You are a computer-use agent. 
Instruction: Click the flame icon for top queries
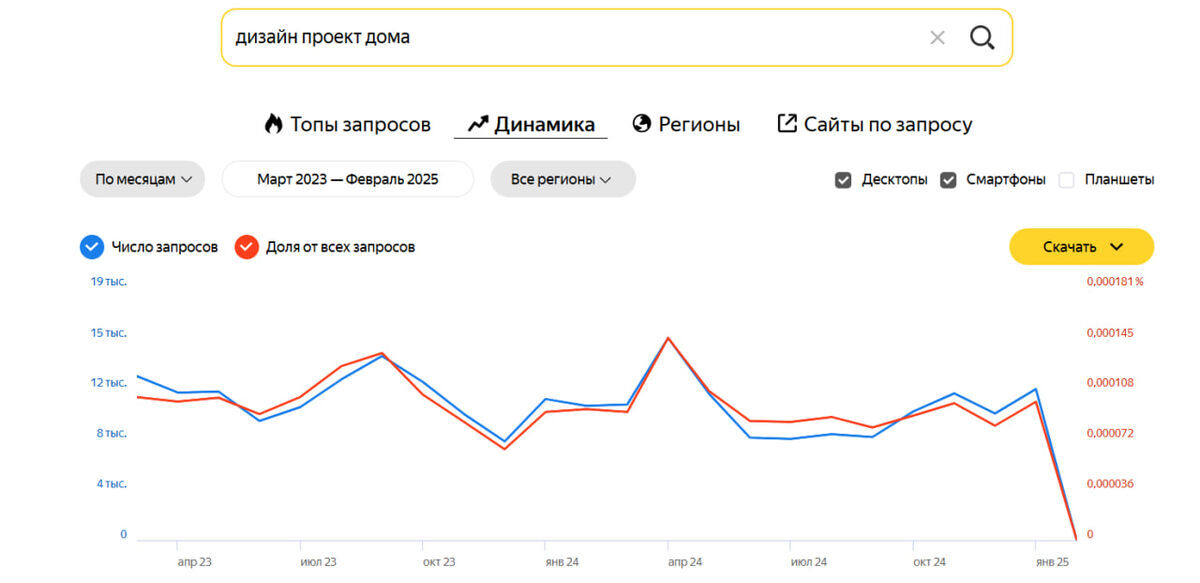(273, 124)
